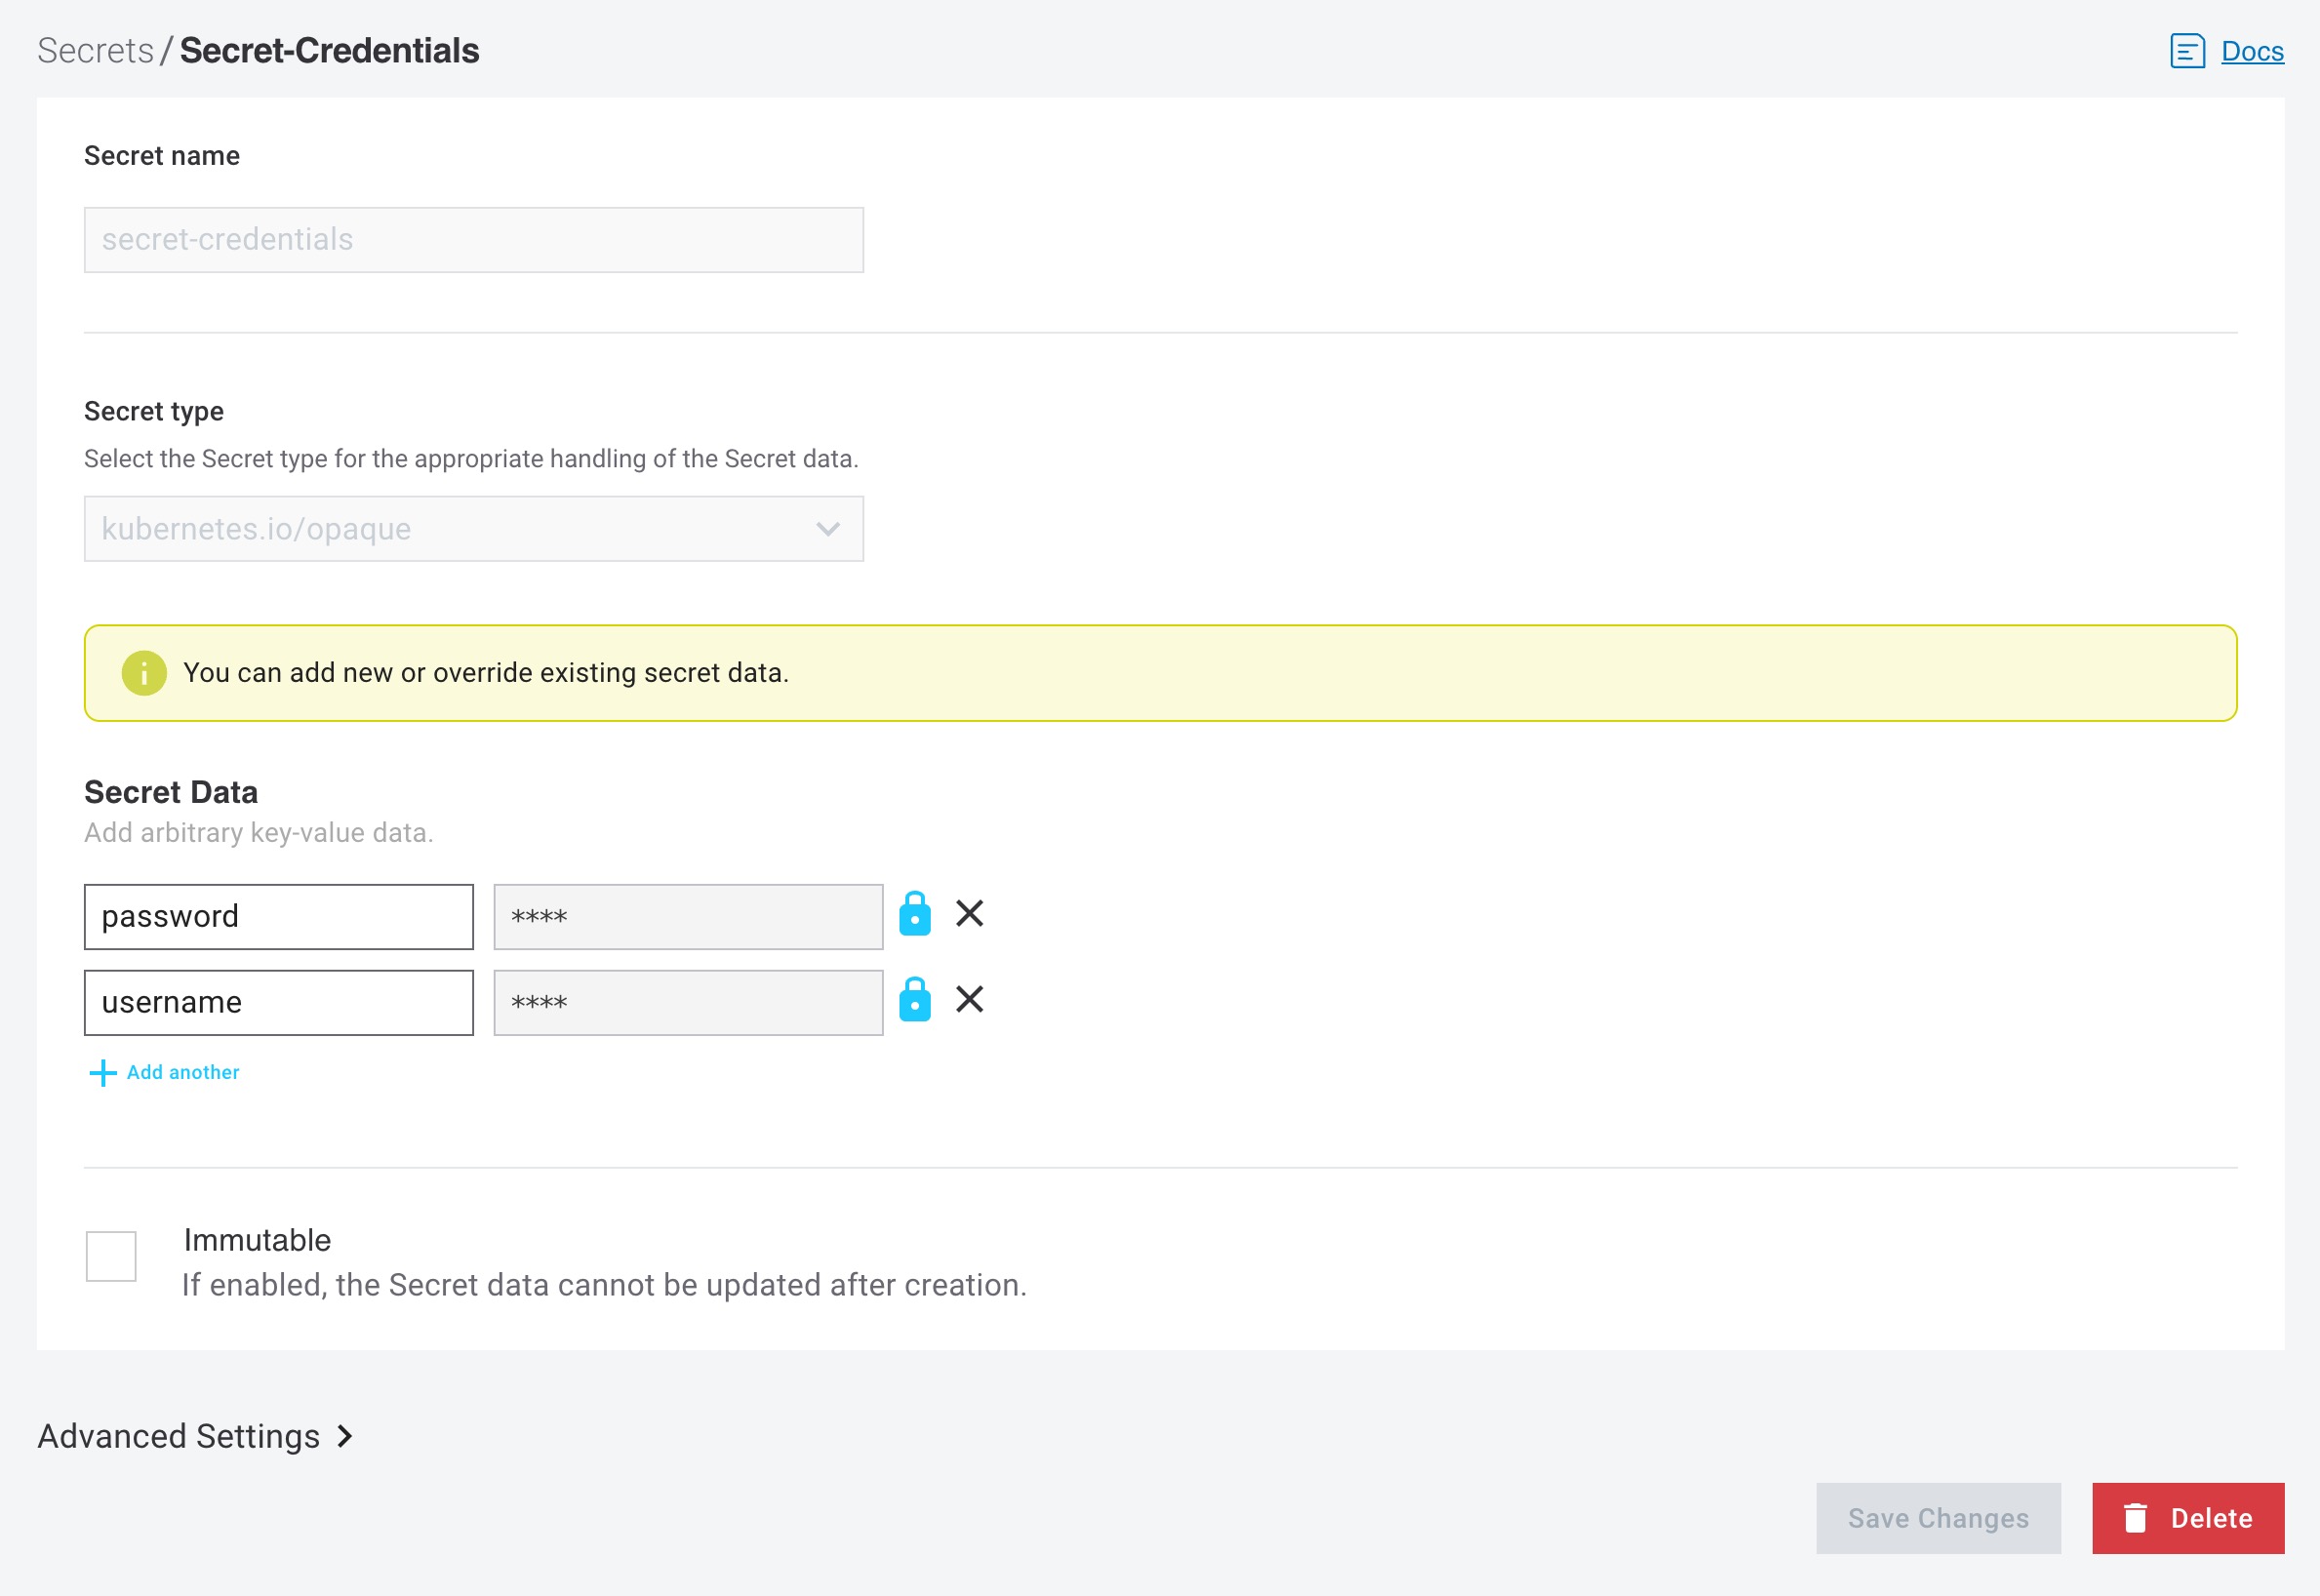This screenshot has width=2320, height=1596.
Task: Click the Secret name input field
Action: pyautogui.click(x=473, y=240)
